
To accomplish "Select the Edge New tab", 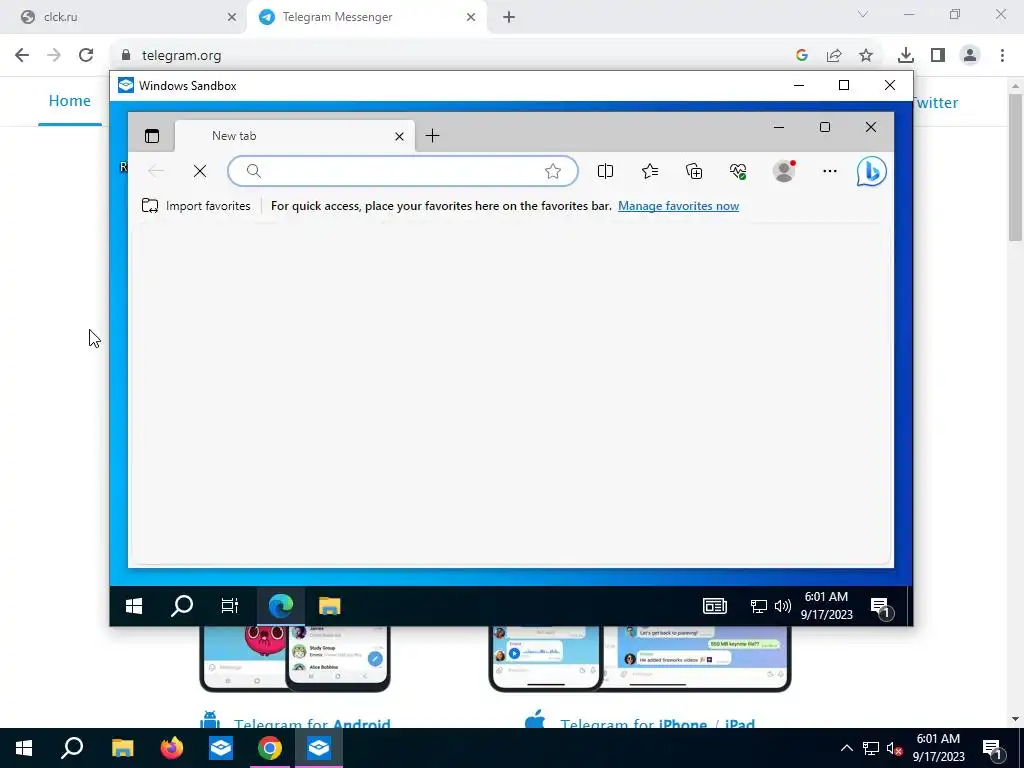I will (295, 136).
